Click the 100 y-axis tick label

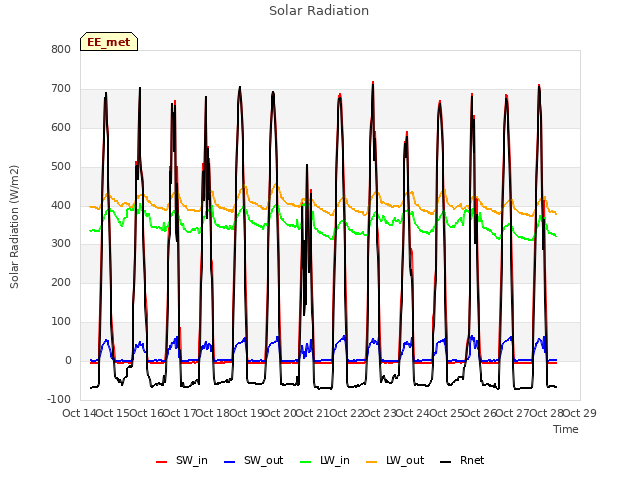tap(61, 322)
